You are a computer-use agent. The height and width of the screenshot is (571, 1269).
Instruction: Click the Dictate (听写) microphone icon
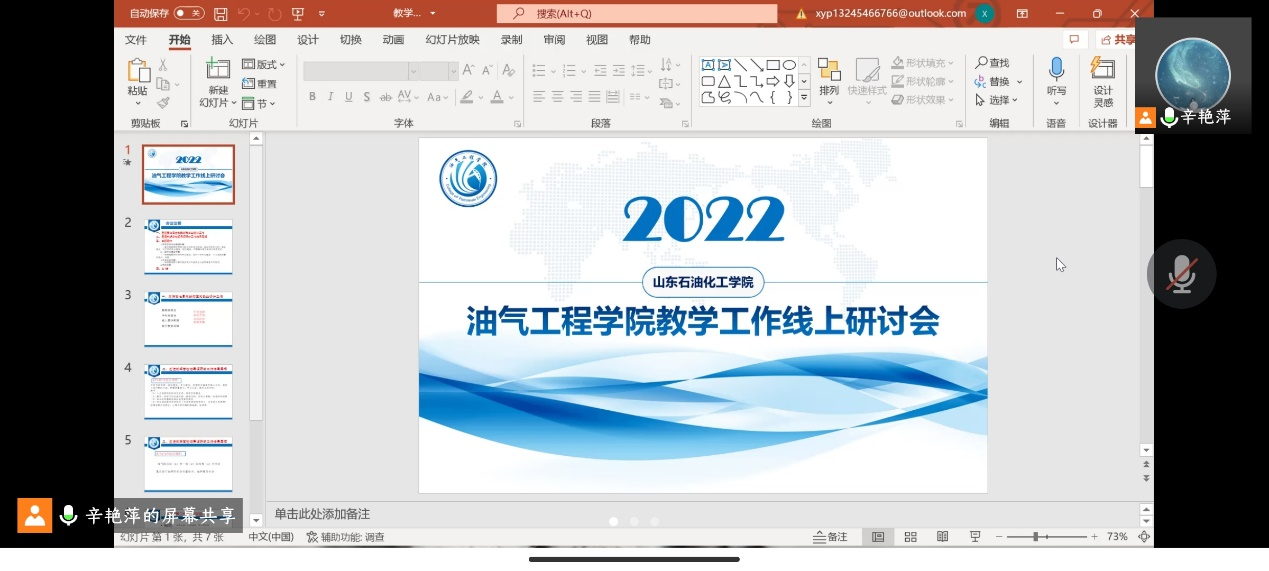pos(1056,70)
